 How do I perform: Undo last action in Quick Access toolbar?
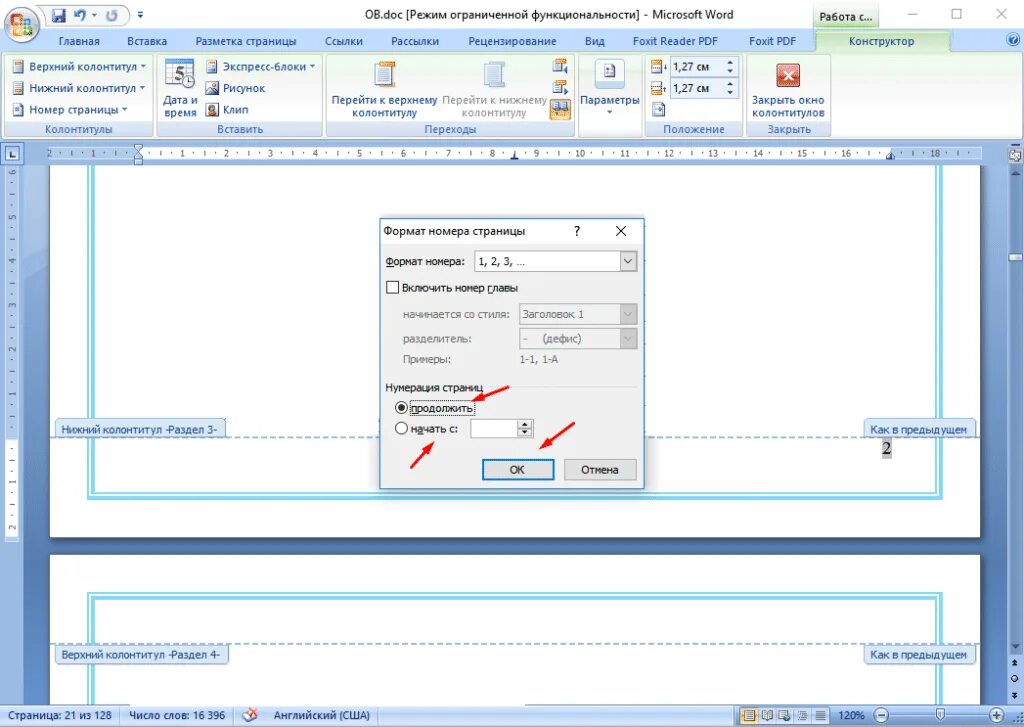pos(80,15)
